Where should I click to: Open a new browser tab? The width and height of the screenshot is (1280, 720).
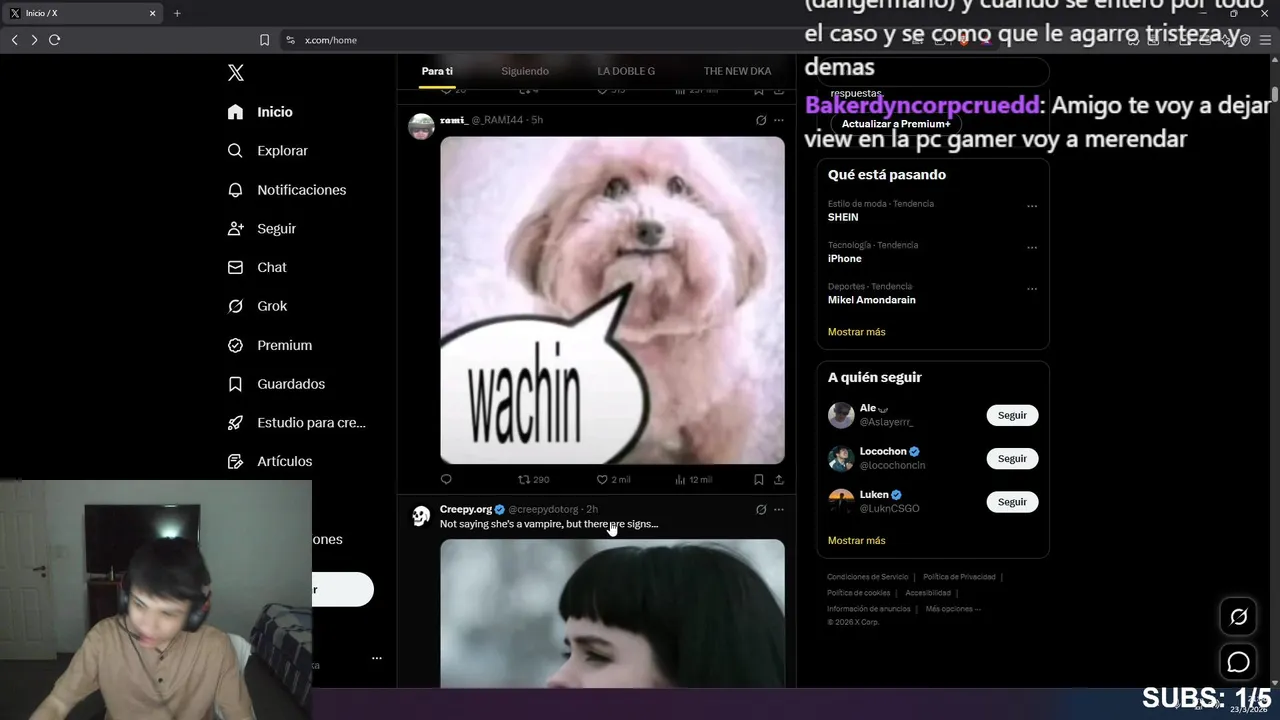pyautogui.click(x=177, y=13)
